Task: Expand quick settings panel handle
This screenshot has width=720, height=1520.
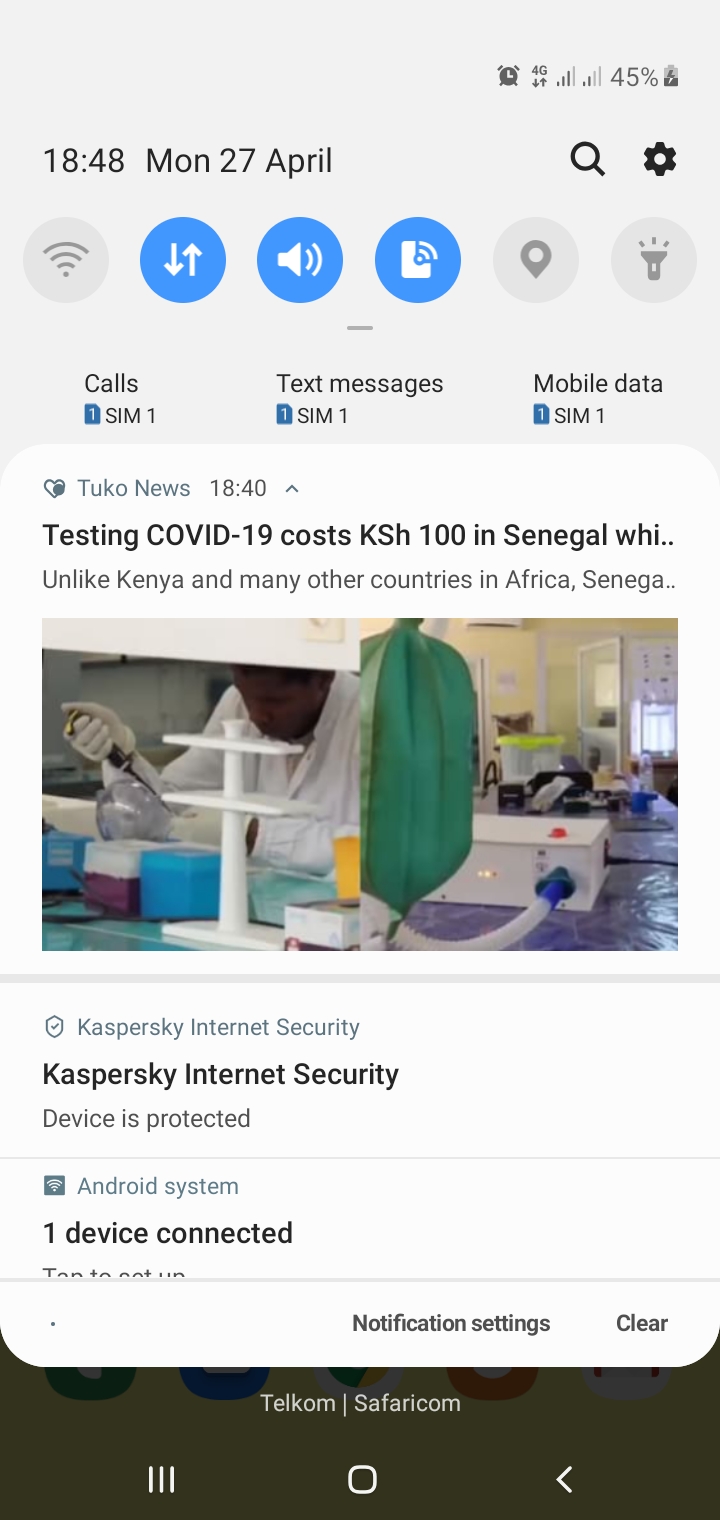Action: (360, 328)
